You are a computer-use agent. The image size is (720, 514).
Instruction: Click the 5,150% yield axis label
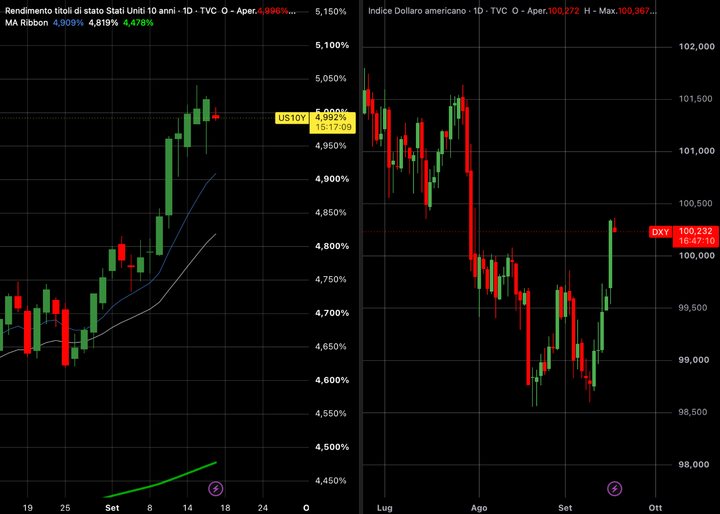pos(331,11)
